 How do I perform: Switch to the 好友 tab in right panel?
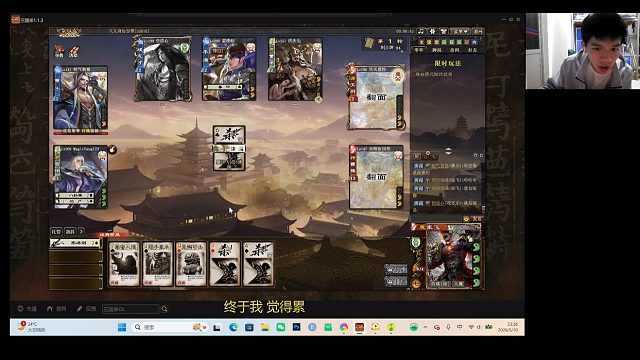point(472,50)
